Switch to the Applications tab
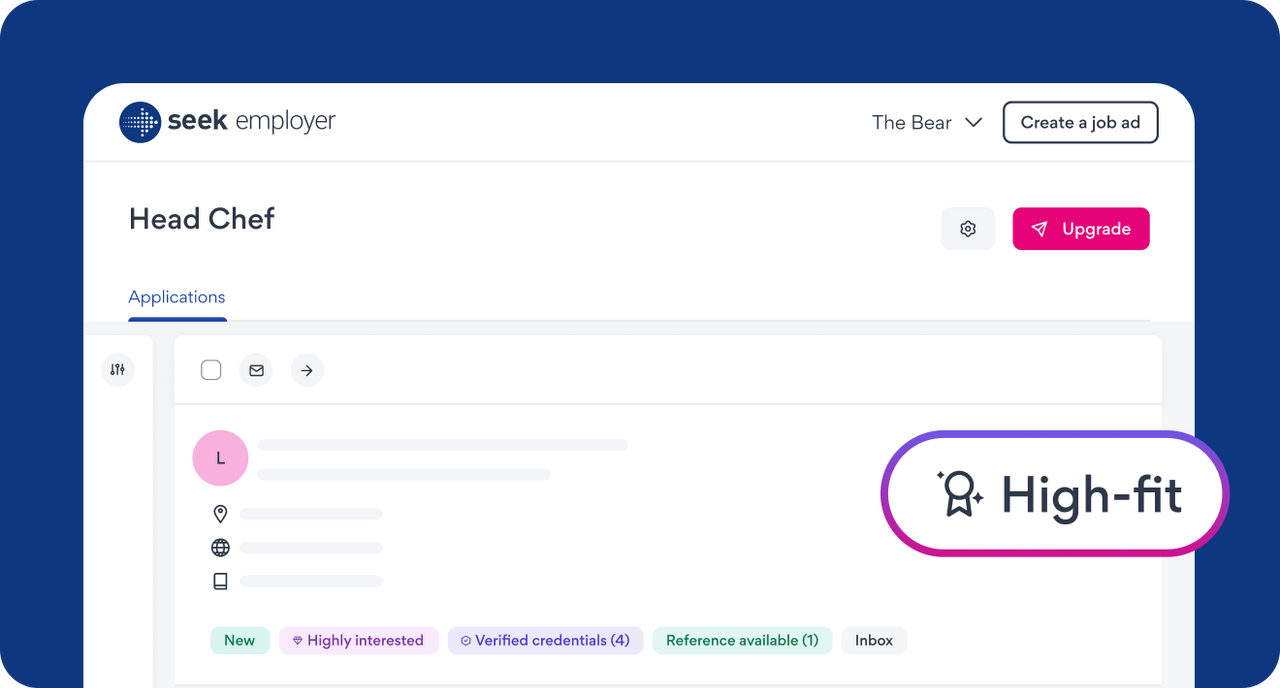The height and width of the screenshot is (688, 1280). (177, 297)
